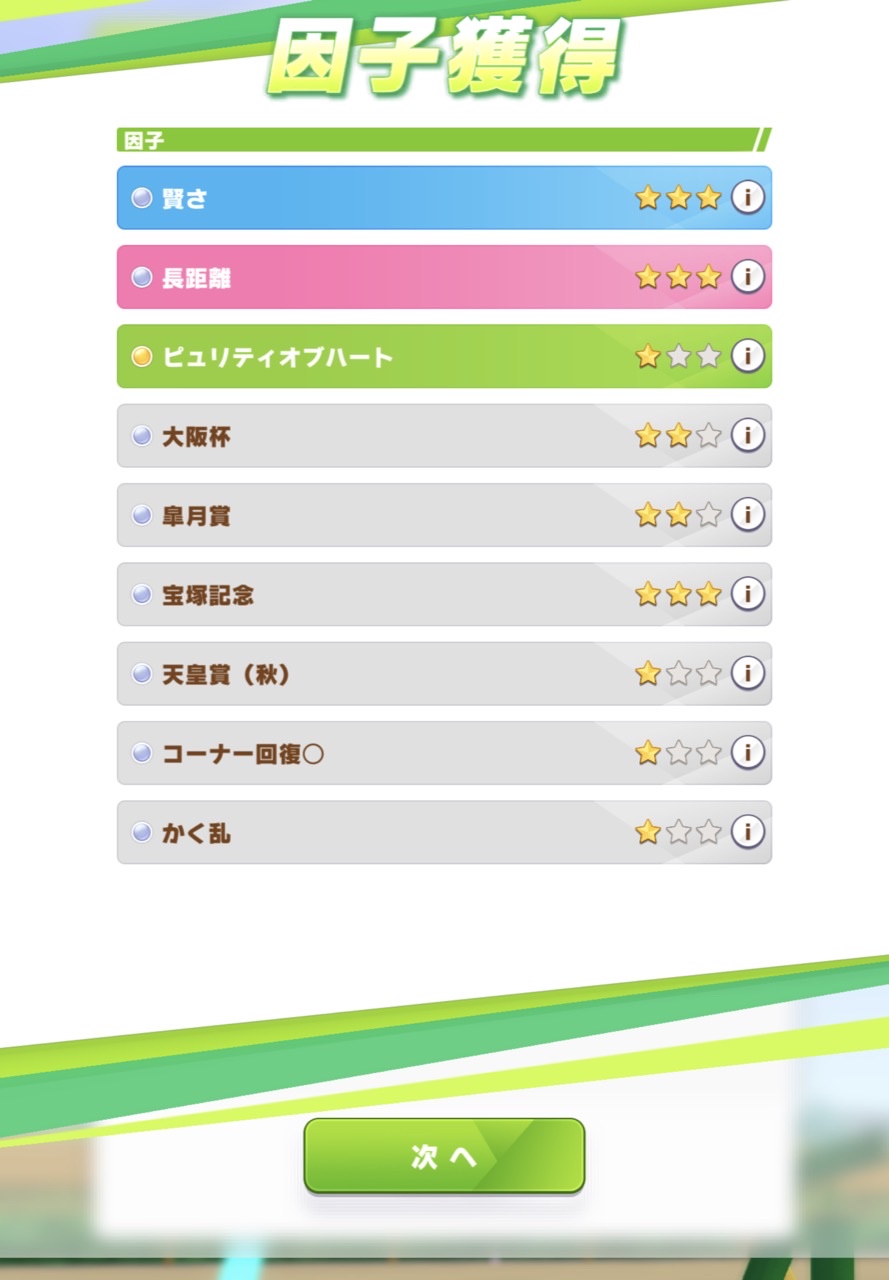Open info icon for 賢さ factor
Viewport: 889px width, 1280px height.
[x=747, y=197]
